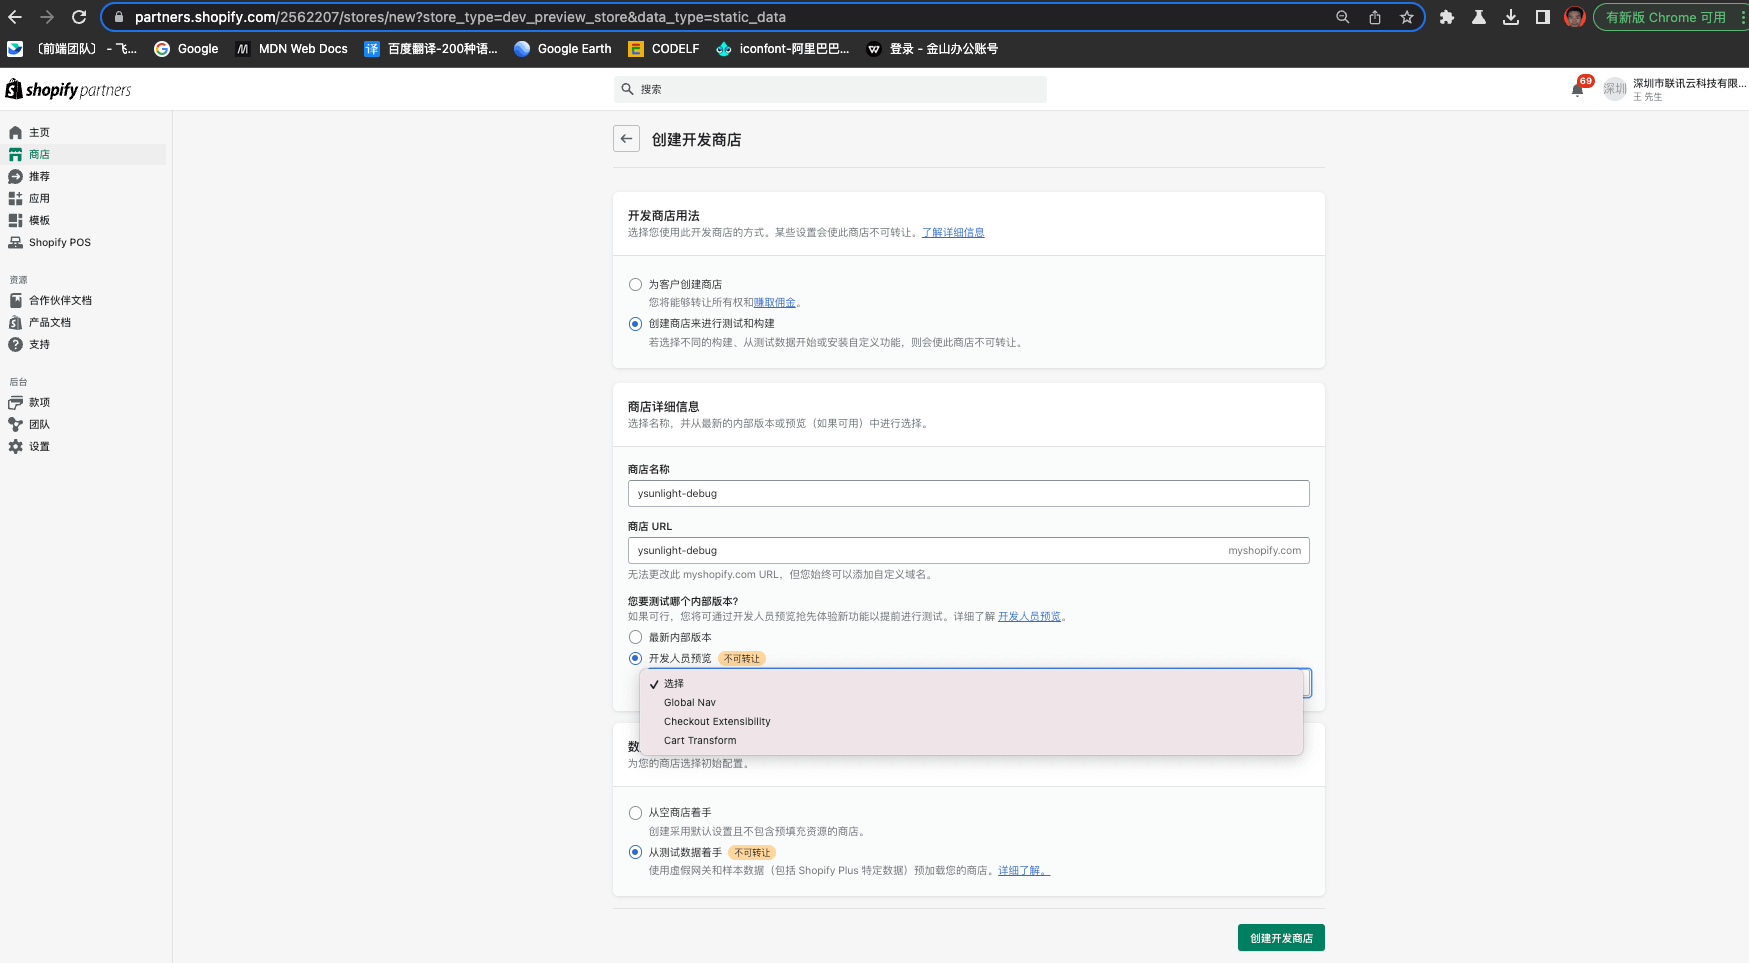The height and width of the screenshot is (963, 1749).
Task: Open 主页 home in sidebar
Action: pyautogui.click(x=38, y=133)
